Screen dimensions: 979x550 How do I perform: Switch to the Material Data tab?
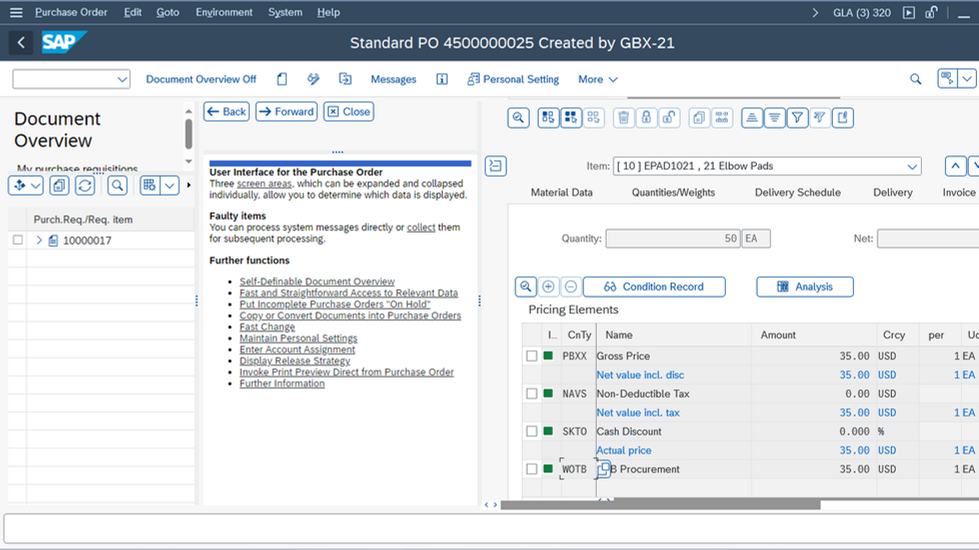(x=561, y=192)
